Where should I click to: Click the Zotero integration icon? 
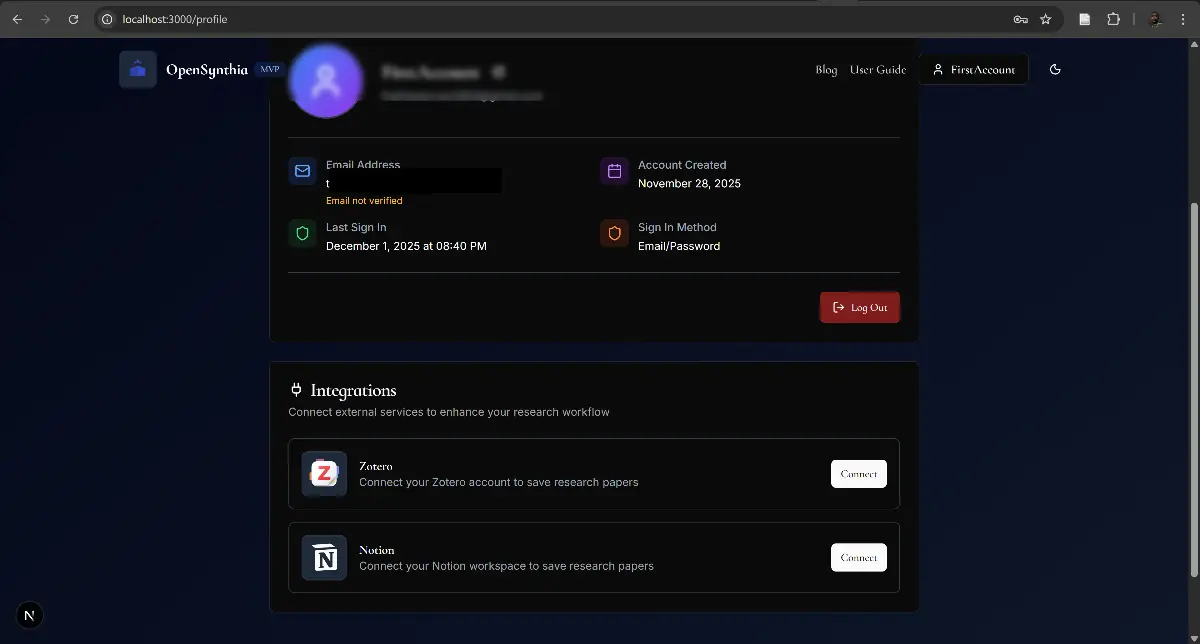point(324,473)
